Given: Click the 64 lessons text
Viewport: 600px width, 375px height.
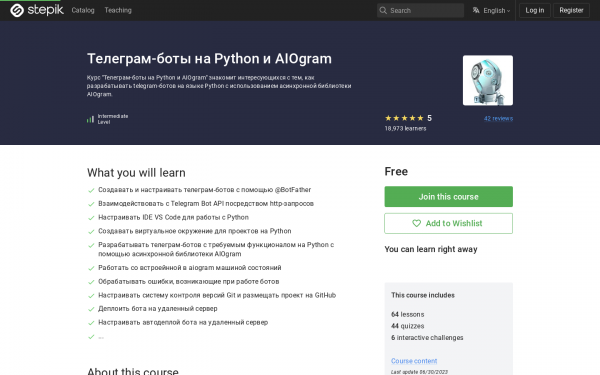Looking at the screenshot, I should pos(408,315).
